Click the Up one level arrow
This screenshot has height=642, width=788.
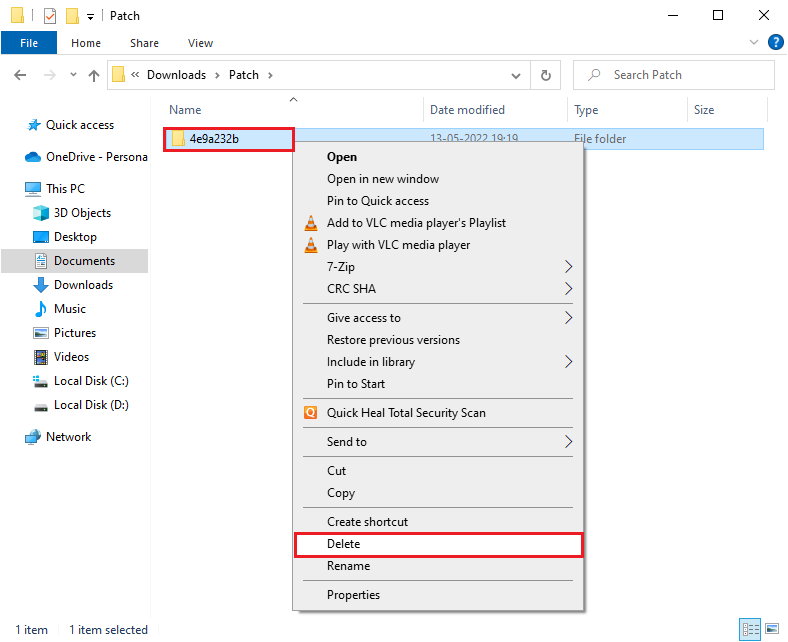pyautogui.click(x=94, y=75)
